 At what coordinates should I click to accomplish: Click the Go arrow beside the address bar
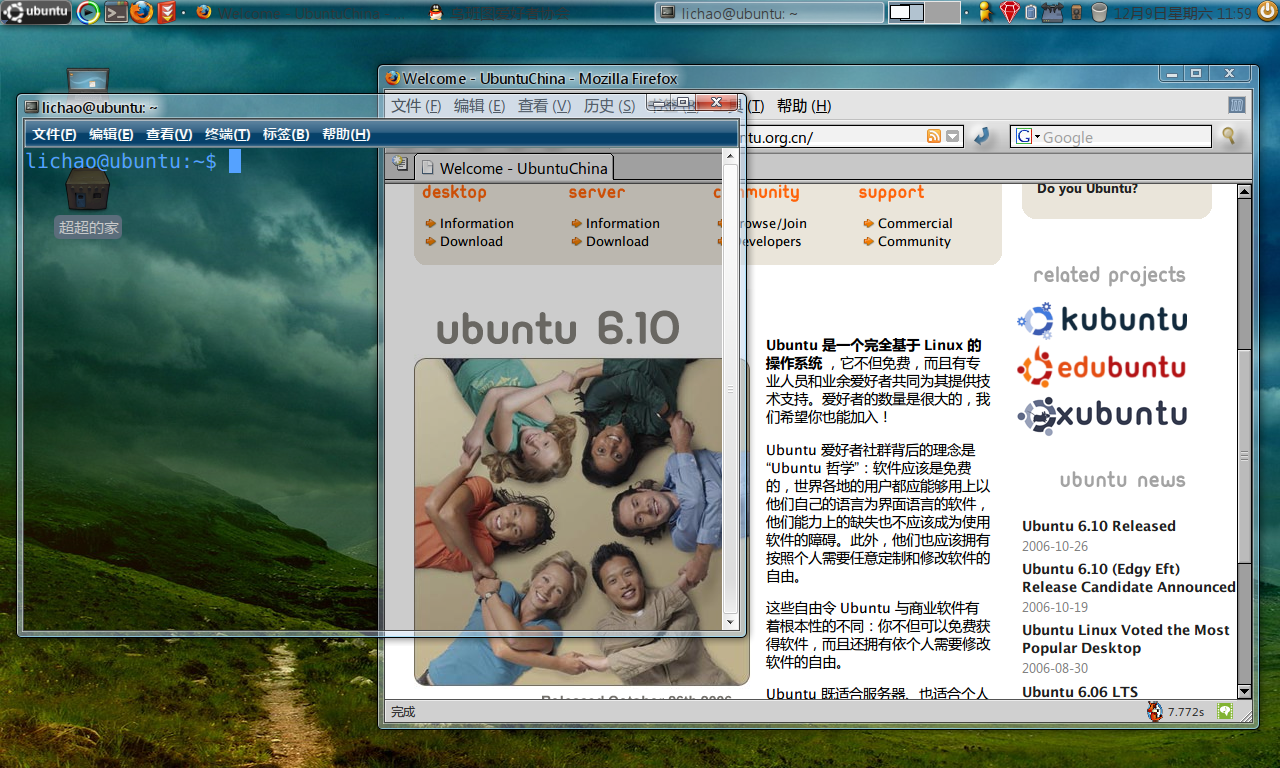click(x=983, y=136)
